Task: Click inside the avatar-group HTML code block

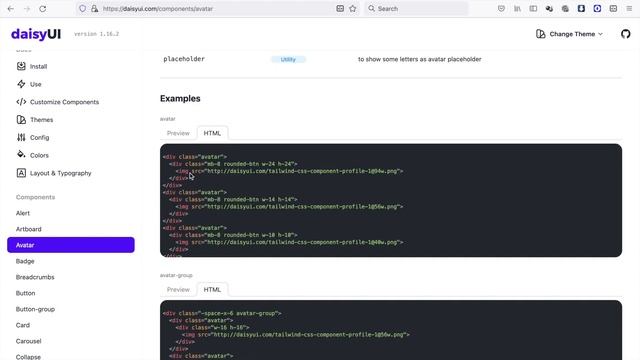Action: point(391,330)
